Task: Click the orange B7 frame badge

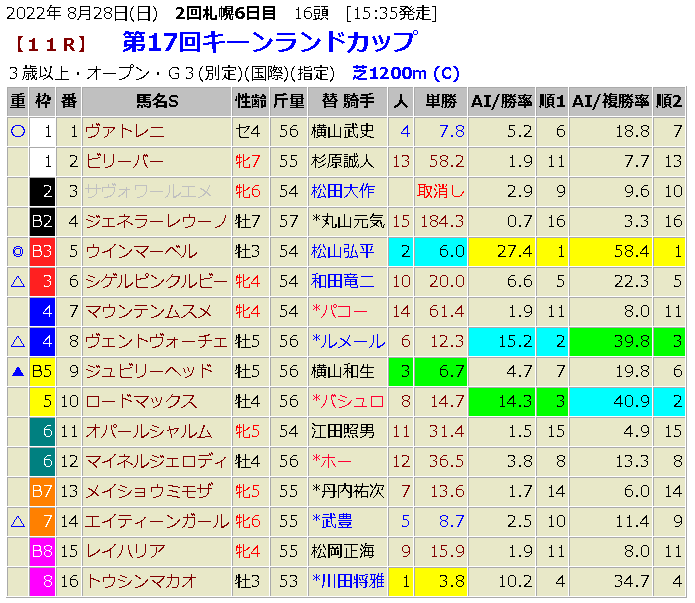Action: coord(42,491)
